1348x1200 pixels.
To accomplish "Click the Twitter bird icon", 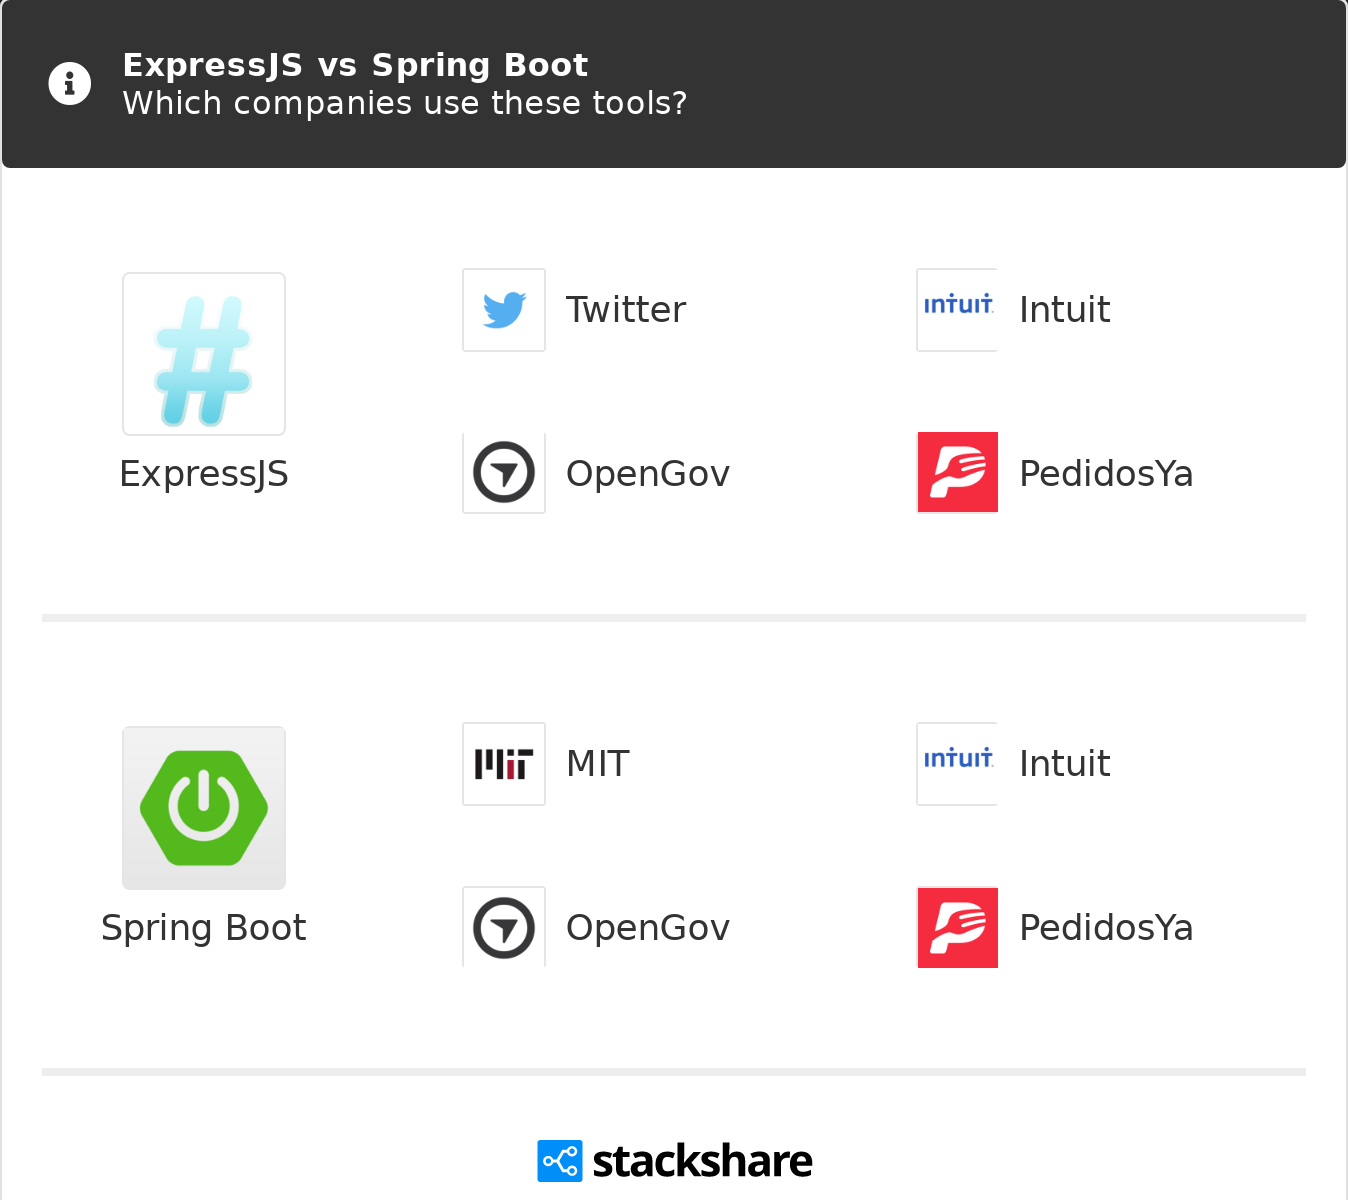I will pos(504,310).
